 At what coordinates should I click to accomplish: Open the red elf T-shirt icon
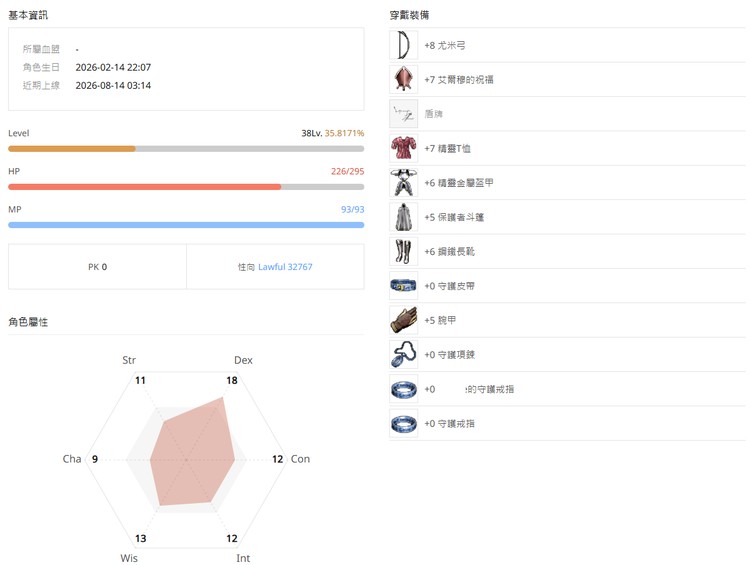click(x=403, y=148)
